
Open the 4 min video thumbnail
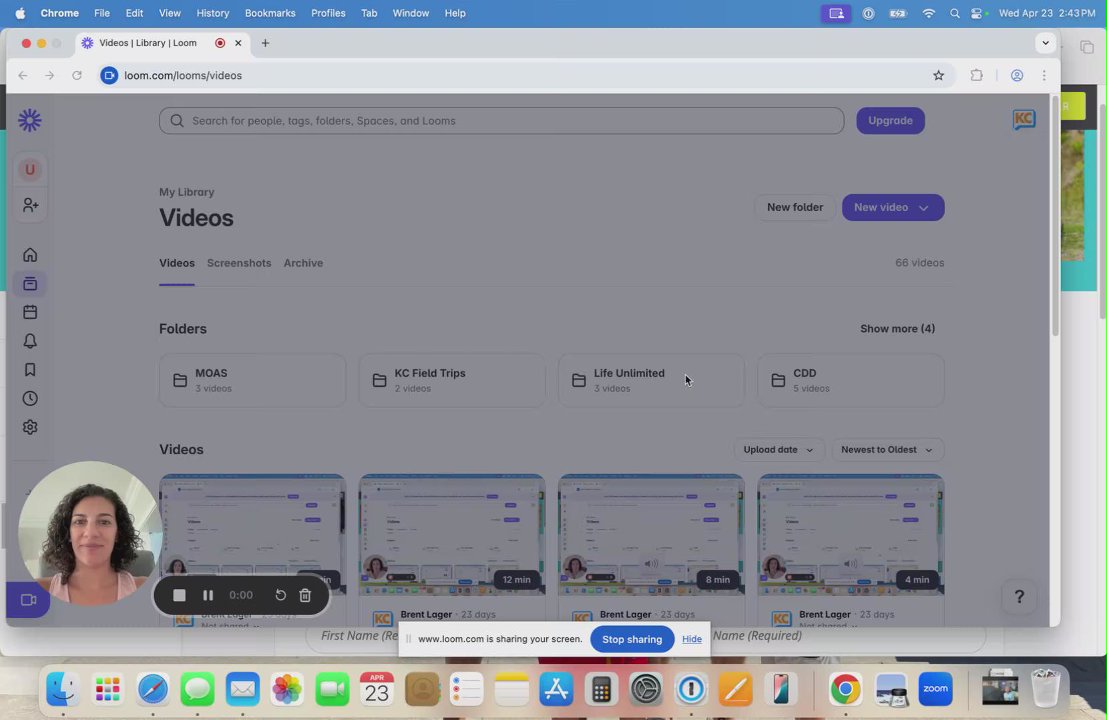point(851,534)
